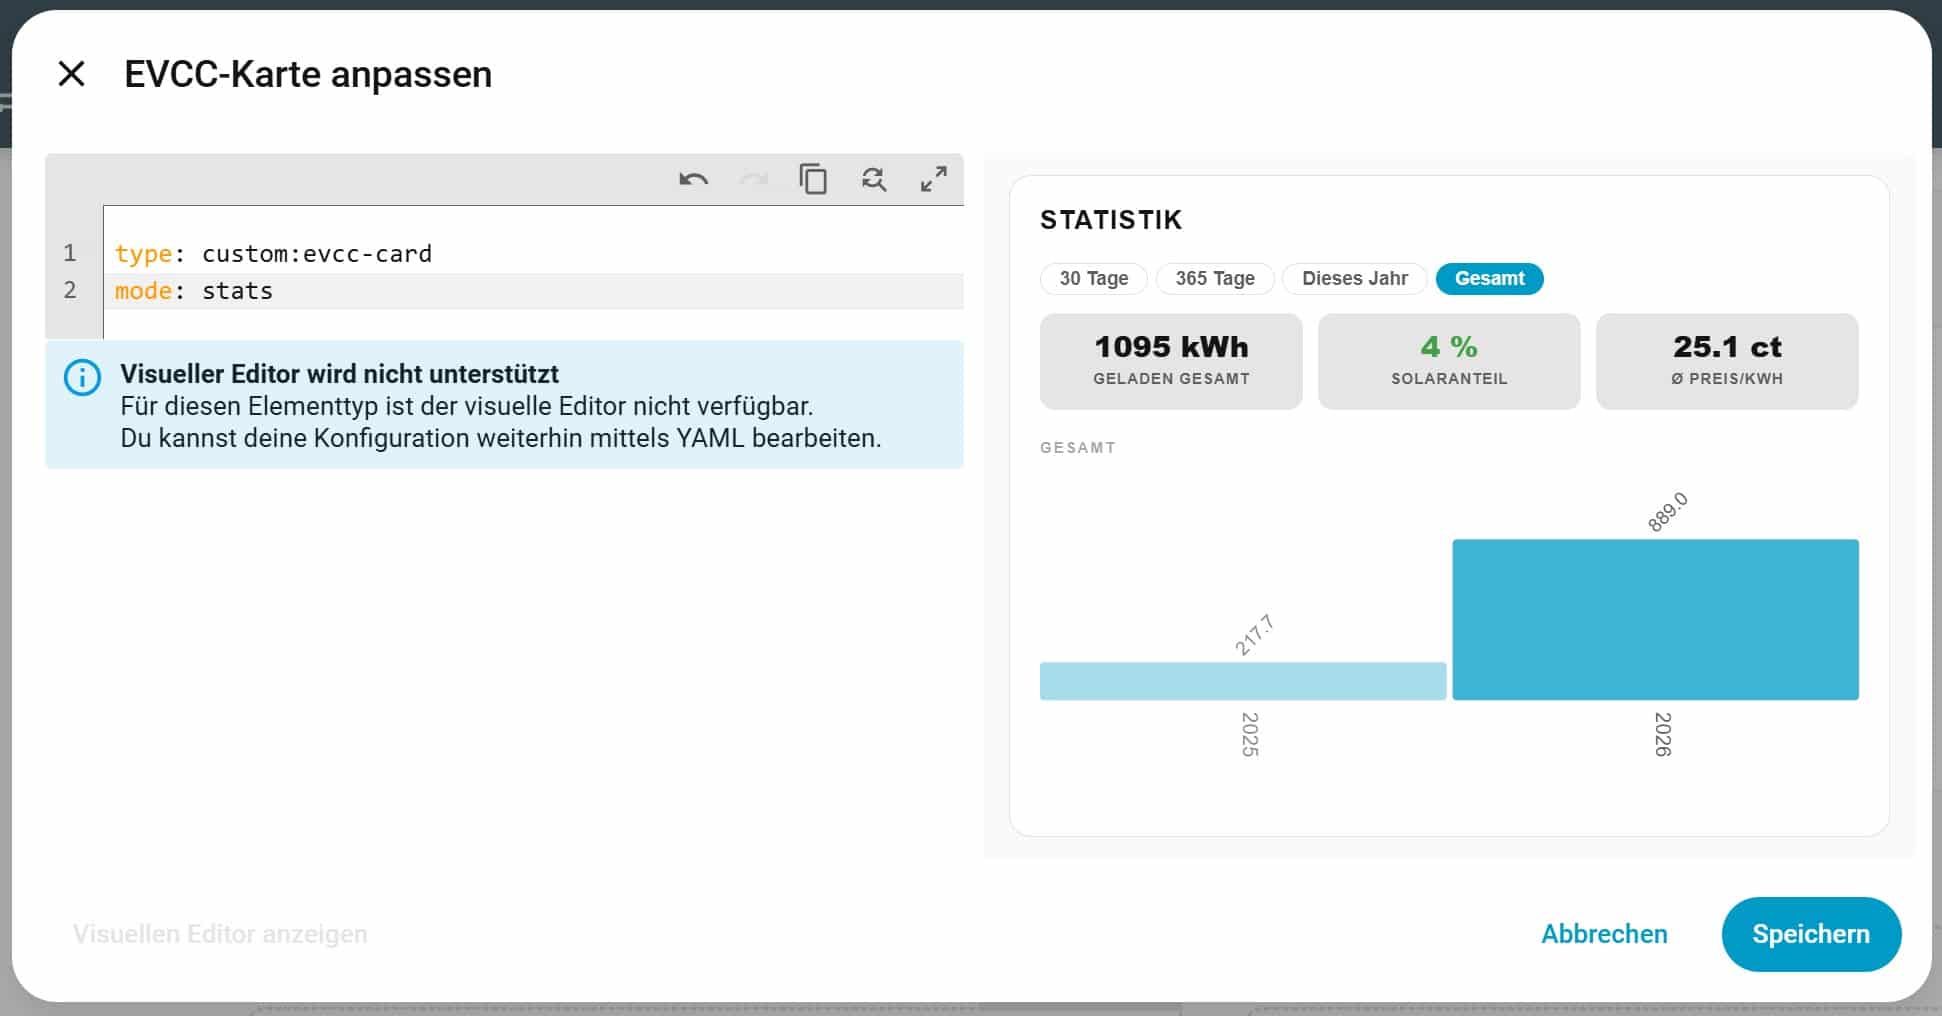
Task: Cancel editing with Abbrechen
Action: click(x=1604, y=934)
